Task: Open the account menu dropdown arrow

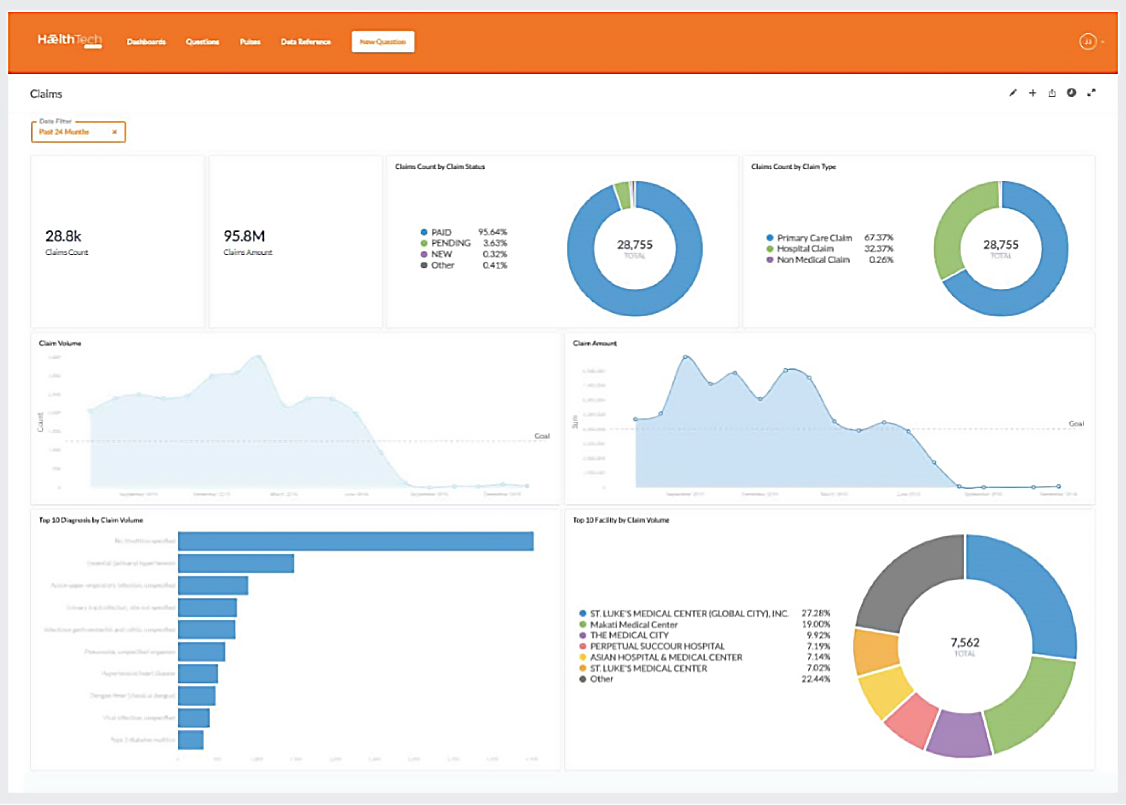Action: coord(1102,43)
